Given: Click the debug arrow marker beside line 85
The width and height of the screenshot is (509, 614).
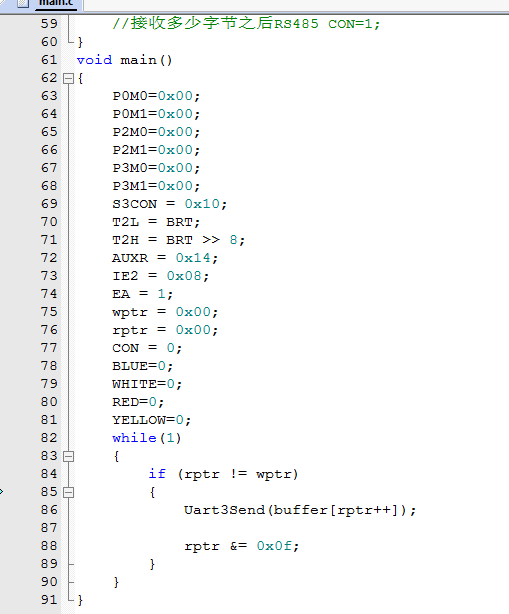Looking at the screenshot, I should (x=2, y=492).
